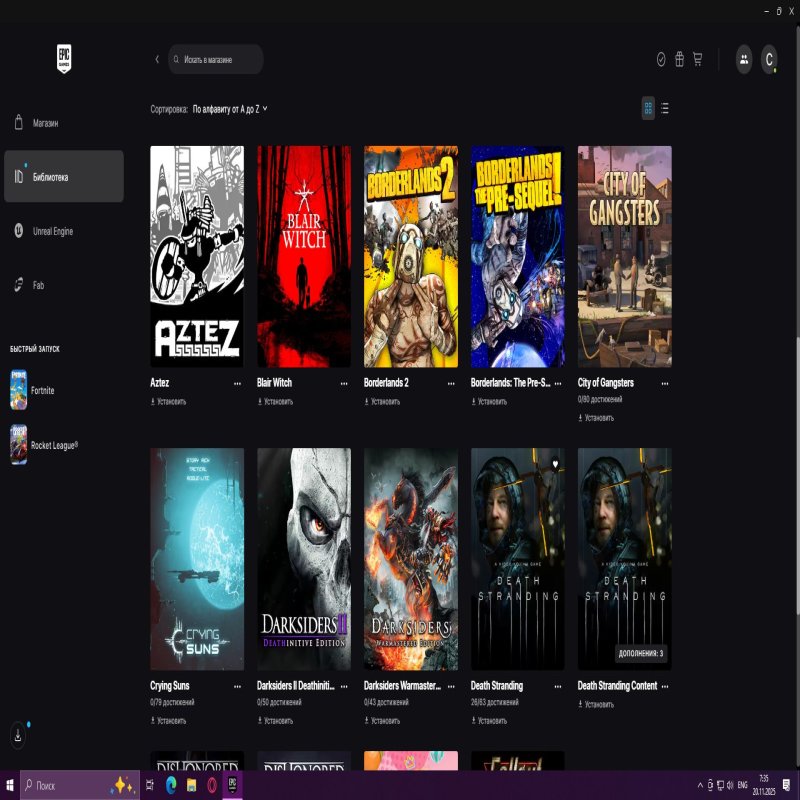Install Blair Witch via Установить link
This screenshot has width=800, height=800.
(x=278, y=402)
